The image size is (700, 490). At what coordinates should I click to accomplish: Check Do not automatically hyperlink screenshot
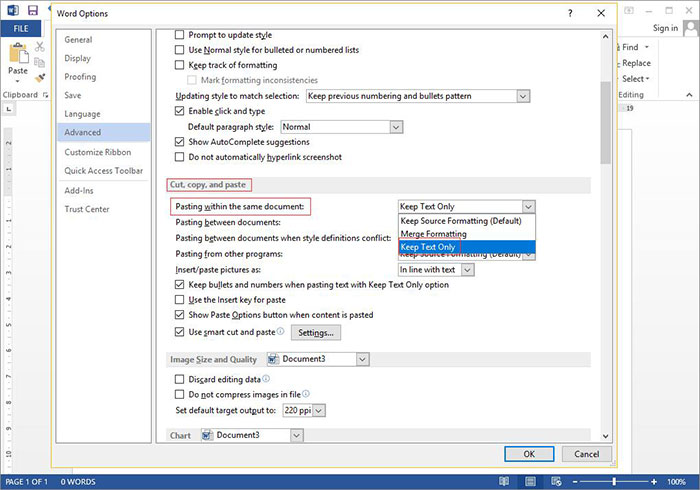point(179,157)
